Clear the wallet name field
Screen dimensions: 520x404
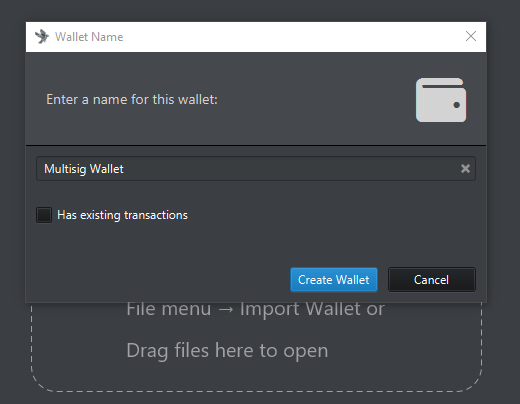pyautogui.click(x=465, y=169)
